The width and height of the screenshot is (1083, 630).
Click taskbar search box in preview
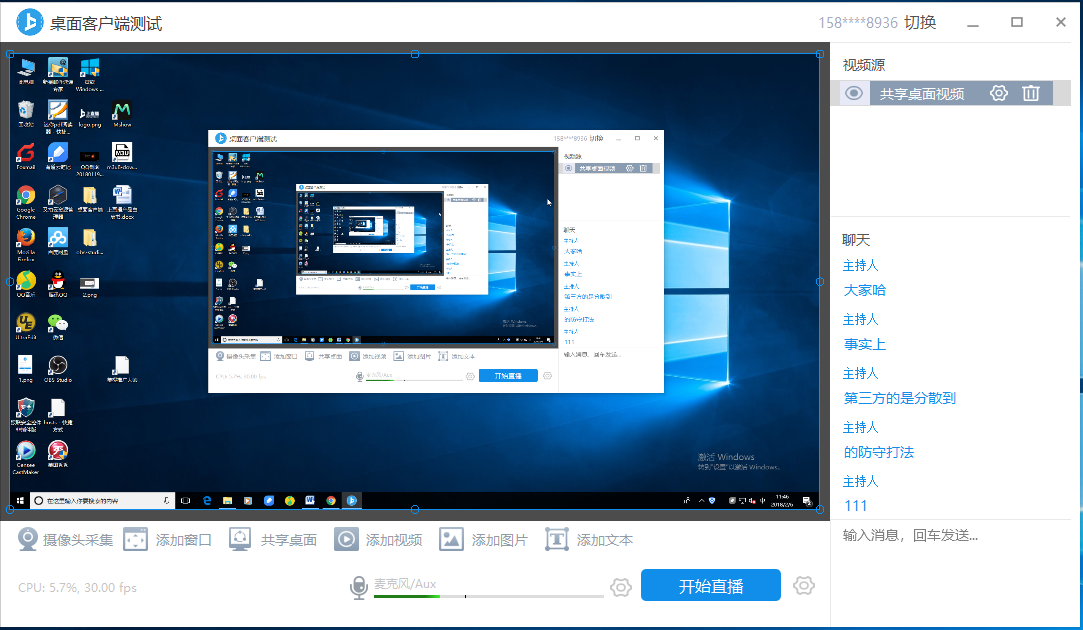(101, 500)
